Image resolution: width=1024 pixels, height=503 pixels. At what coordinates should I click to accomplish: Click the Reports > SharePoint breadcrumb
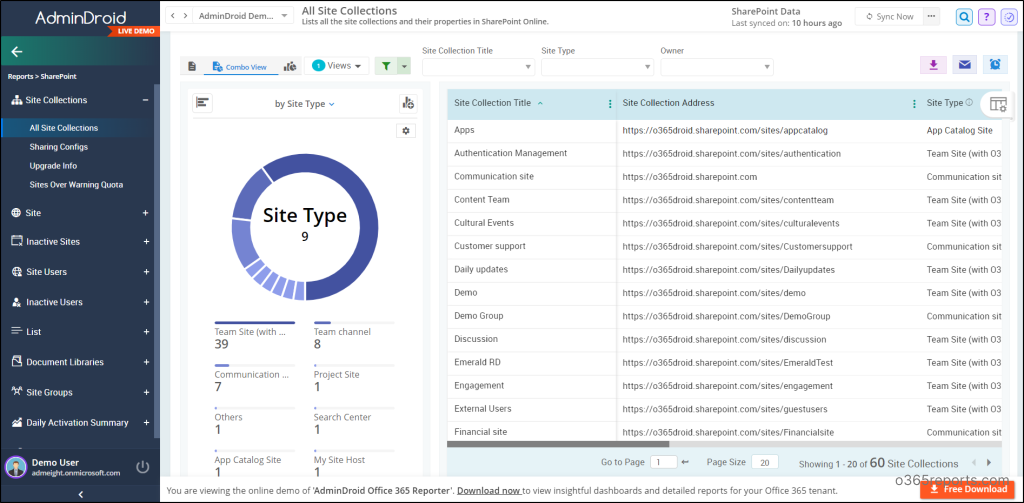click(x=42, y=76)
